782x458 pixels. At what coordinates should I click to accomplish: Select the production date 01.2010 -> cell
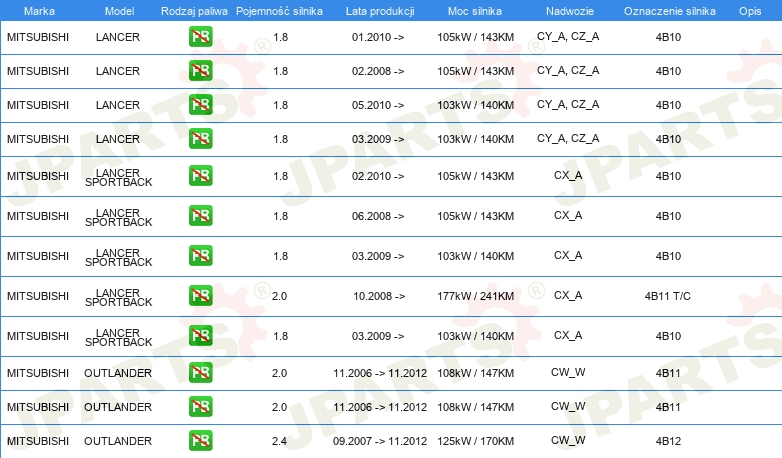pyautogui.click(x=378, y=37)
